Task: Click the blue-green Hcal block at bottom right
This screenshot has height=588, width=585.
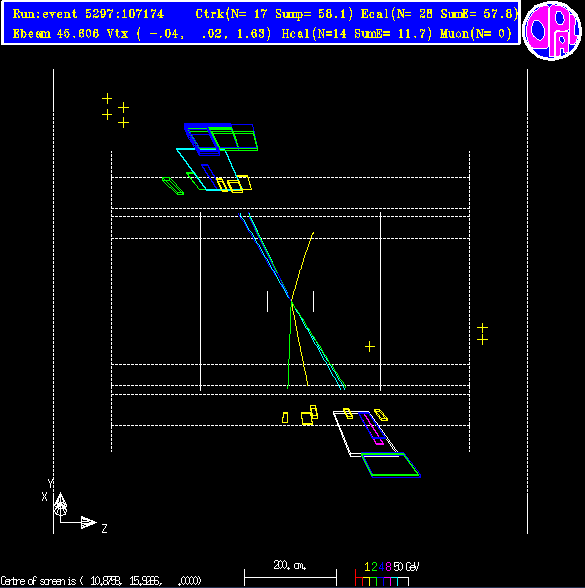Action: click(x=390, y=465)
